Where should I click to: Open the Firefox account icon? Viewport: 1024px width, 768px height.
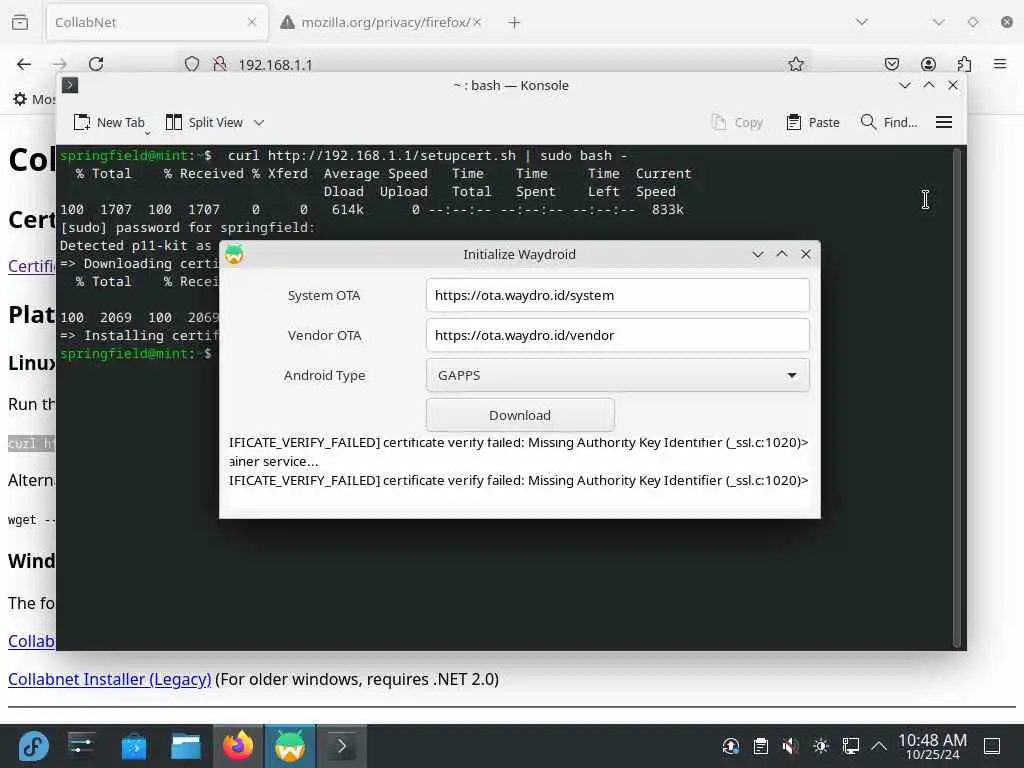click(x=928, y=64)
